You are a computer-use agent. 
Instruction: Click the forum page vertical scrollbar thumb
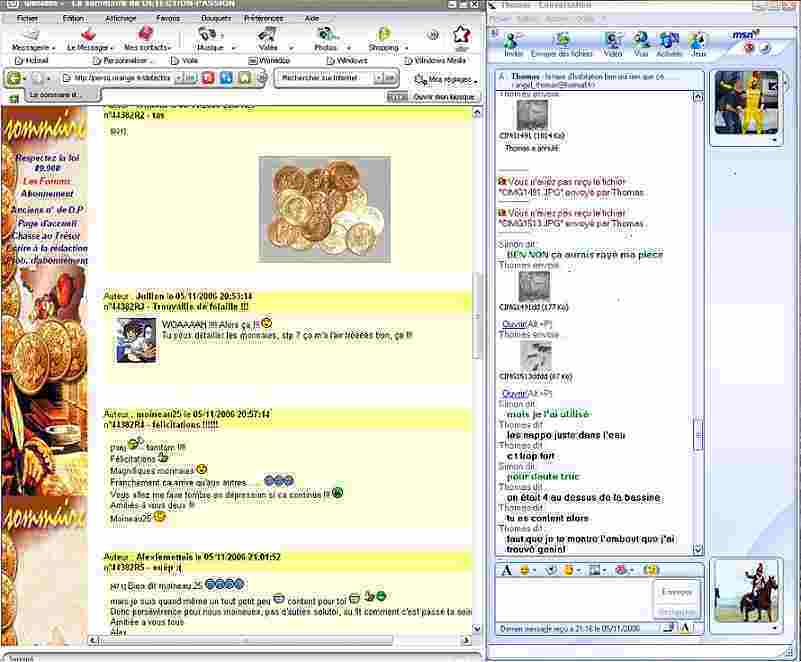(477, 315)
